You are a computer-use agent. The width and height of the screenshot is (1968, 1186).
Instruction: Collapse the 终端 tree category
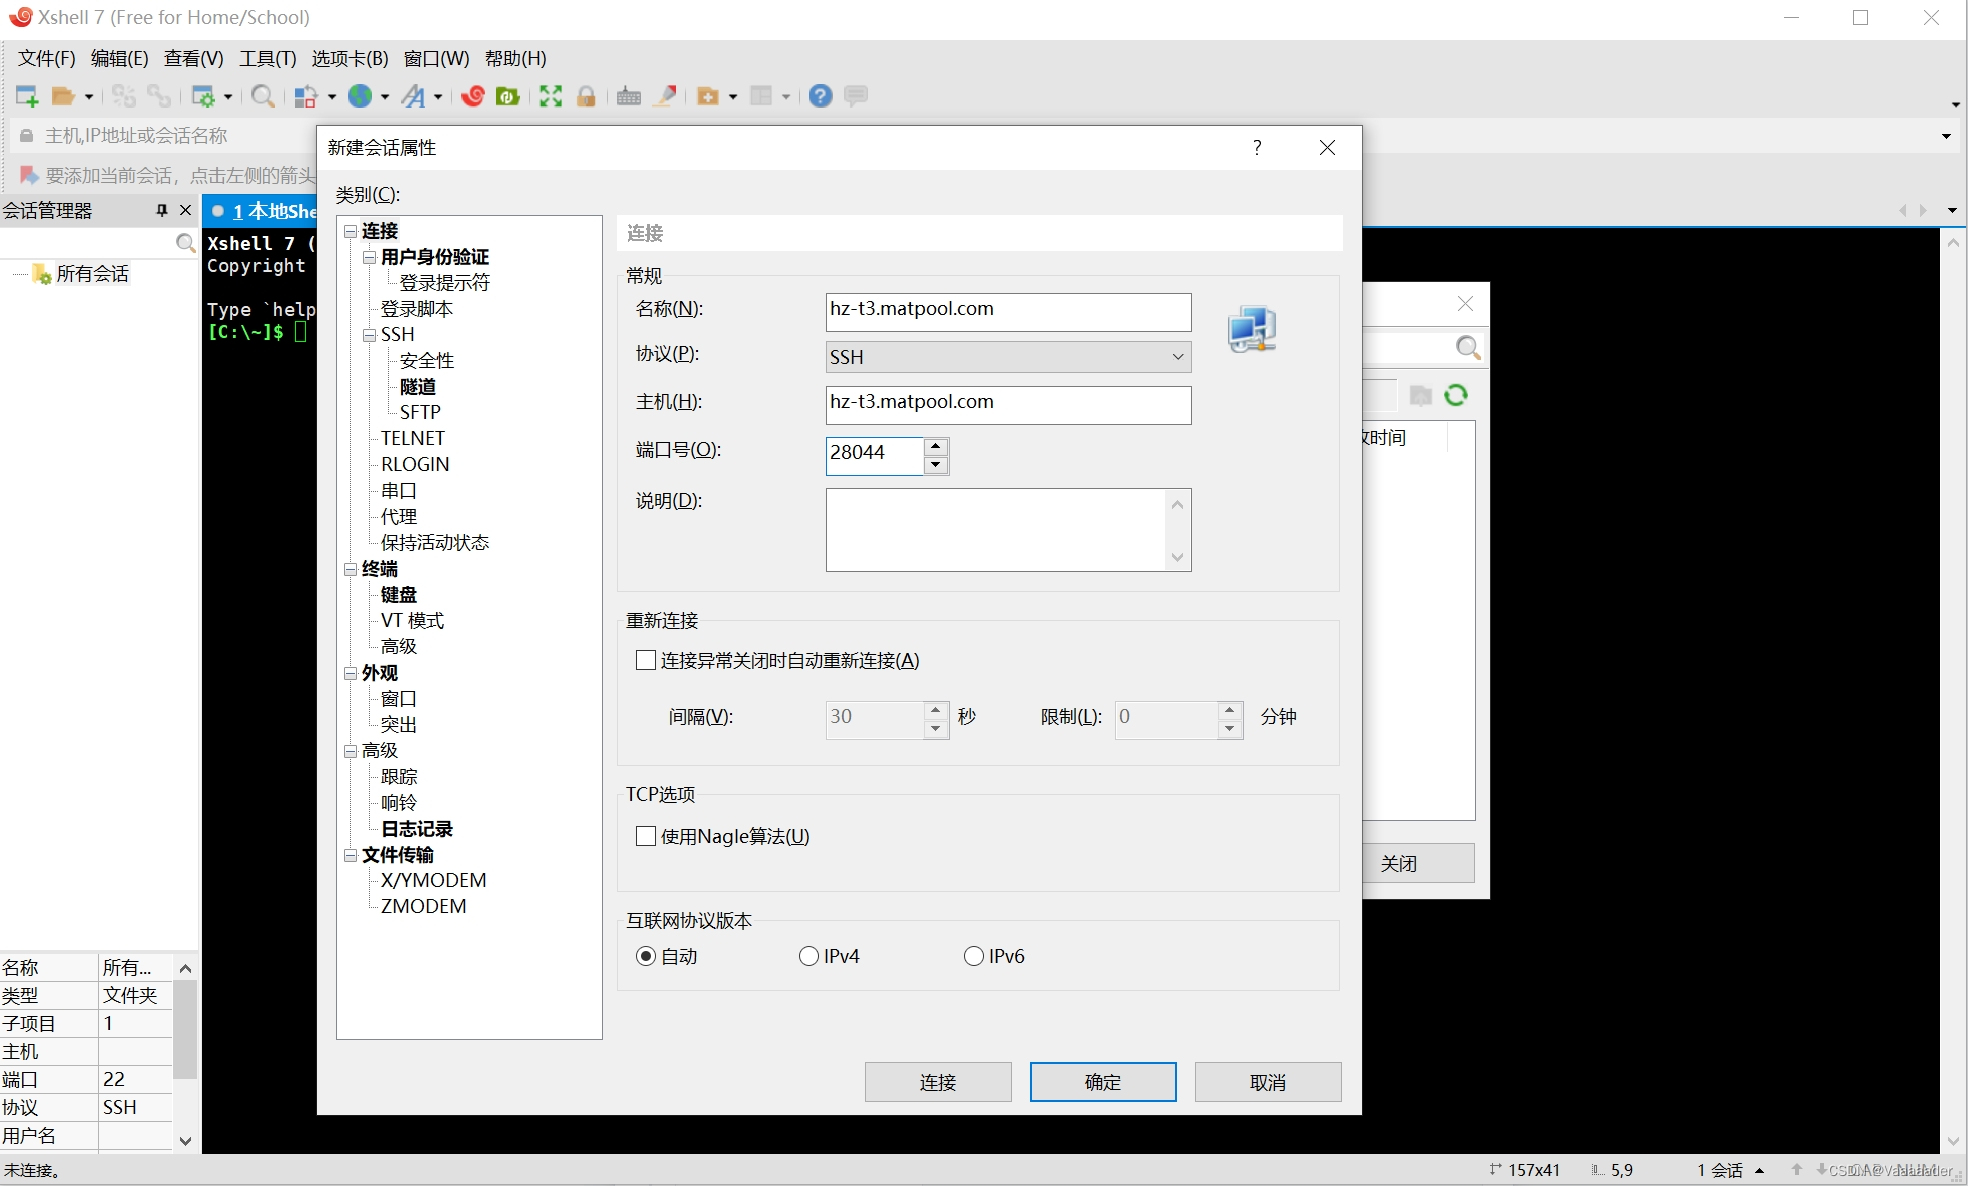click(351, 569)
